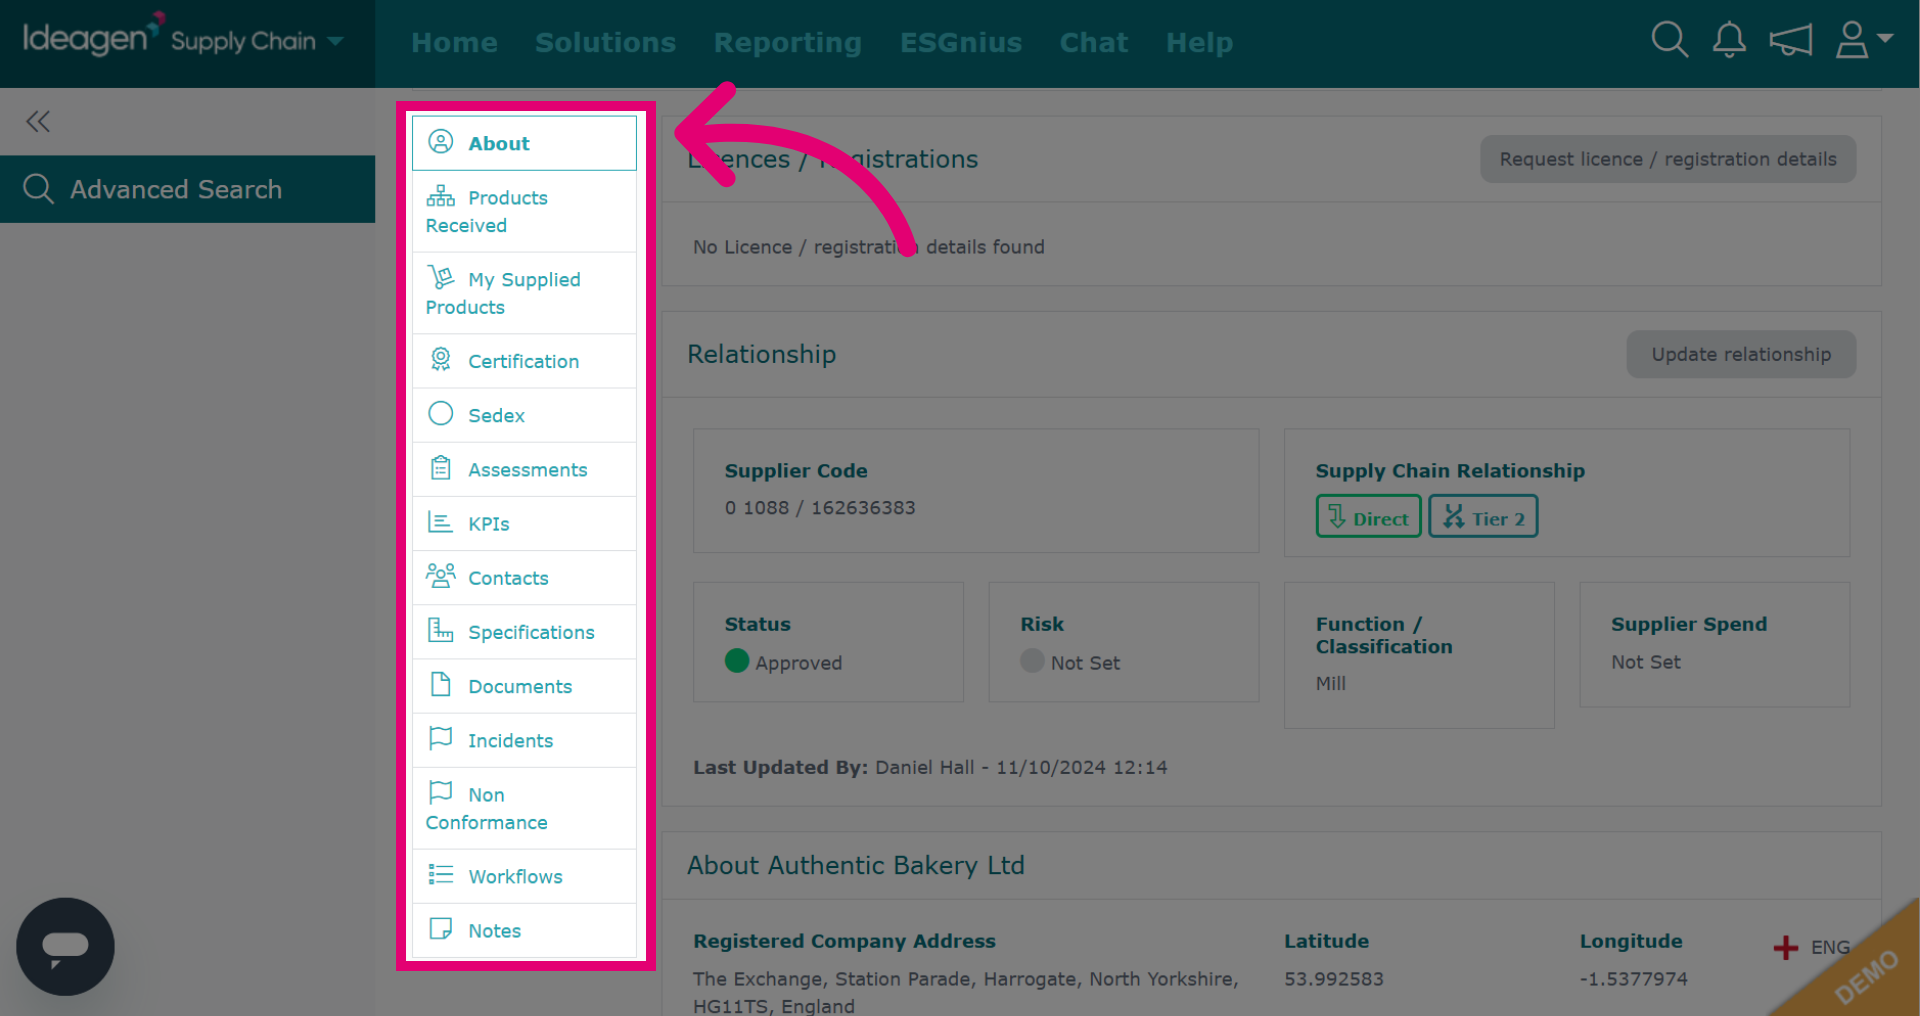1920x1016 pixels.
Task: Open the Contacts section
Action: point(524,577)
